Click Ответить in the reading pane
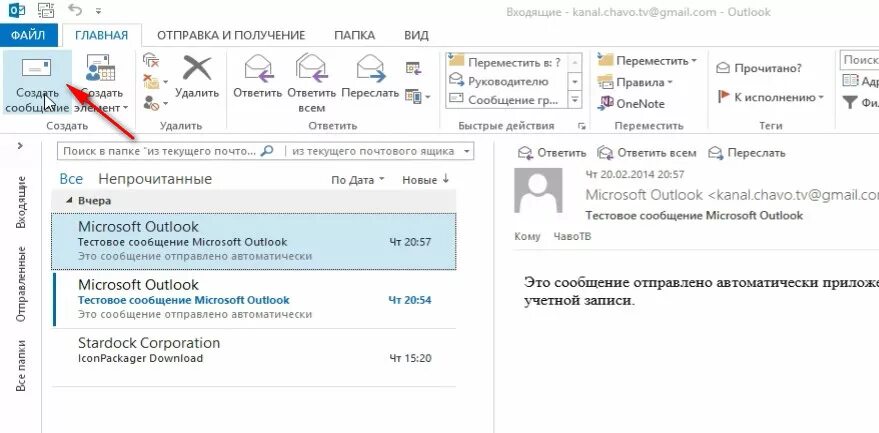Image resolution: width=879 pixels, height=433 pixels. (552, 153)
